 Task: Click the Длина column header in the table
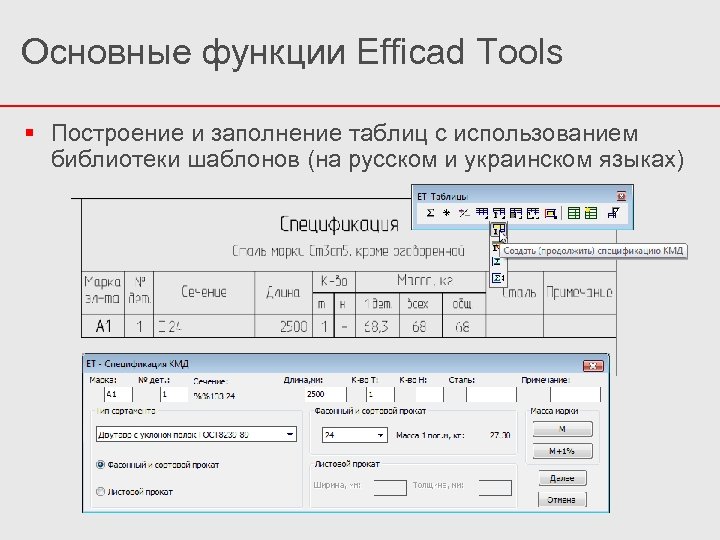click(x=283, y=292)
